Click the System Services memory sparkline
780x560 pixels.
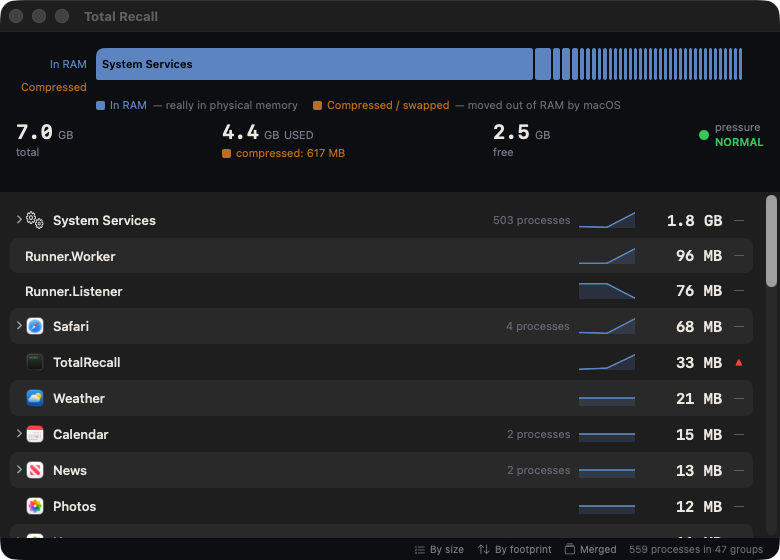click(607, 220)
